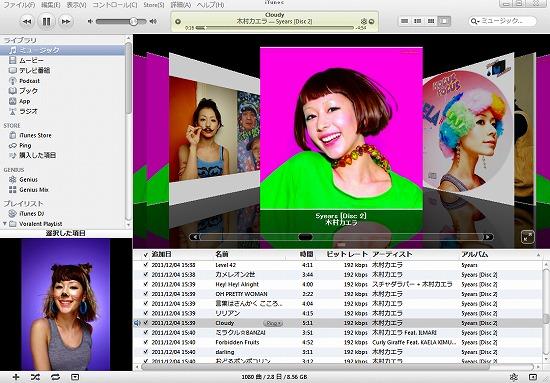Uncheck the カメレオン2世 track checkbox
This screenshot has width=550, height=383.
coord(146,275)
